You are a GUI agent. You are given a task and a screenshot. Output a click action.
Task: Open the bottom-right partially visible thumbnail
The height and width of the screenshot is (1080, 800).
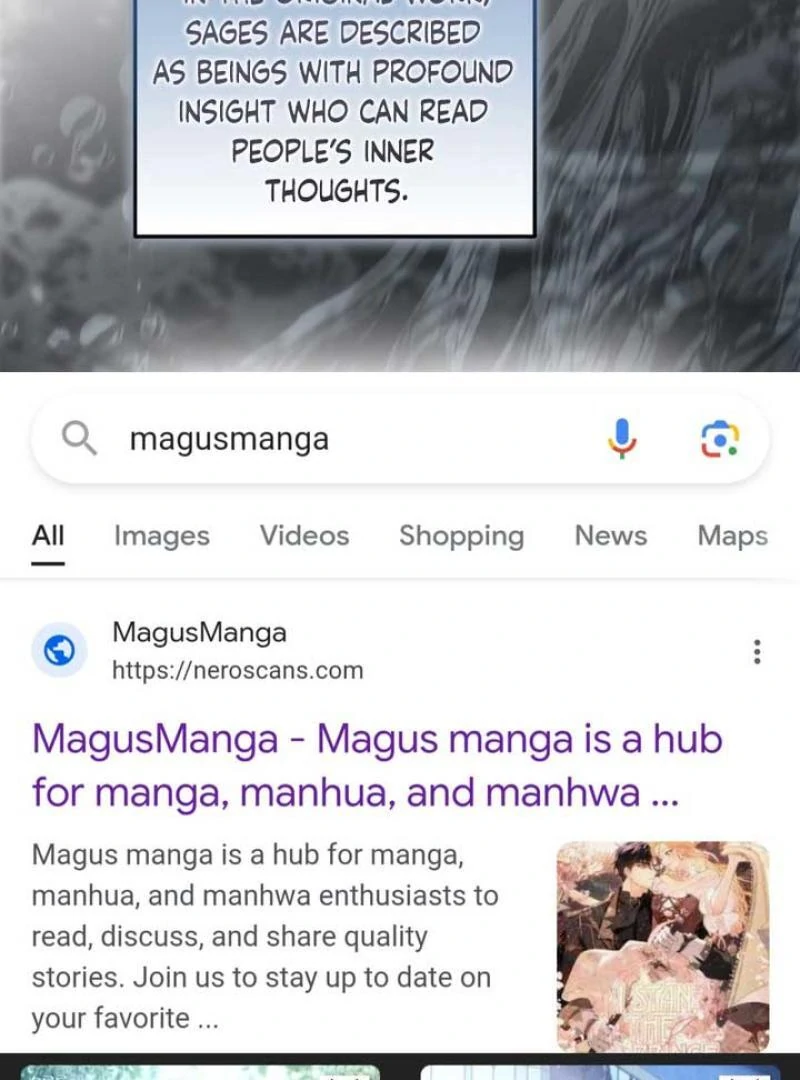click(x=600, y=1072)
